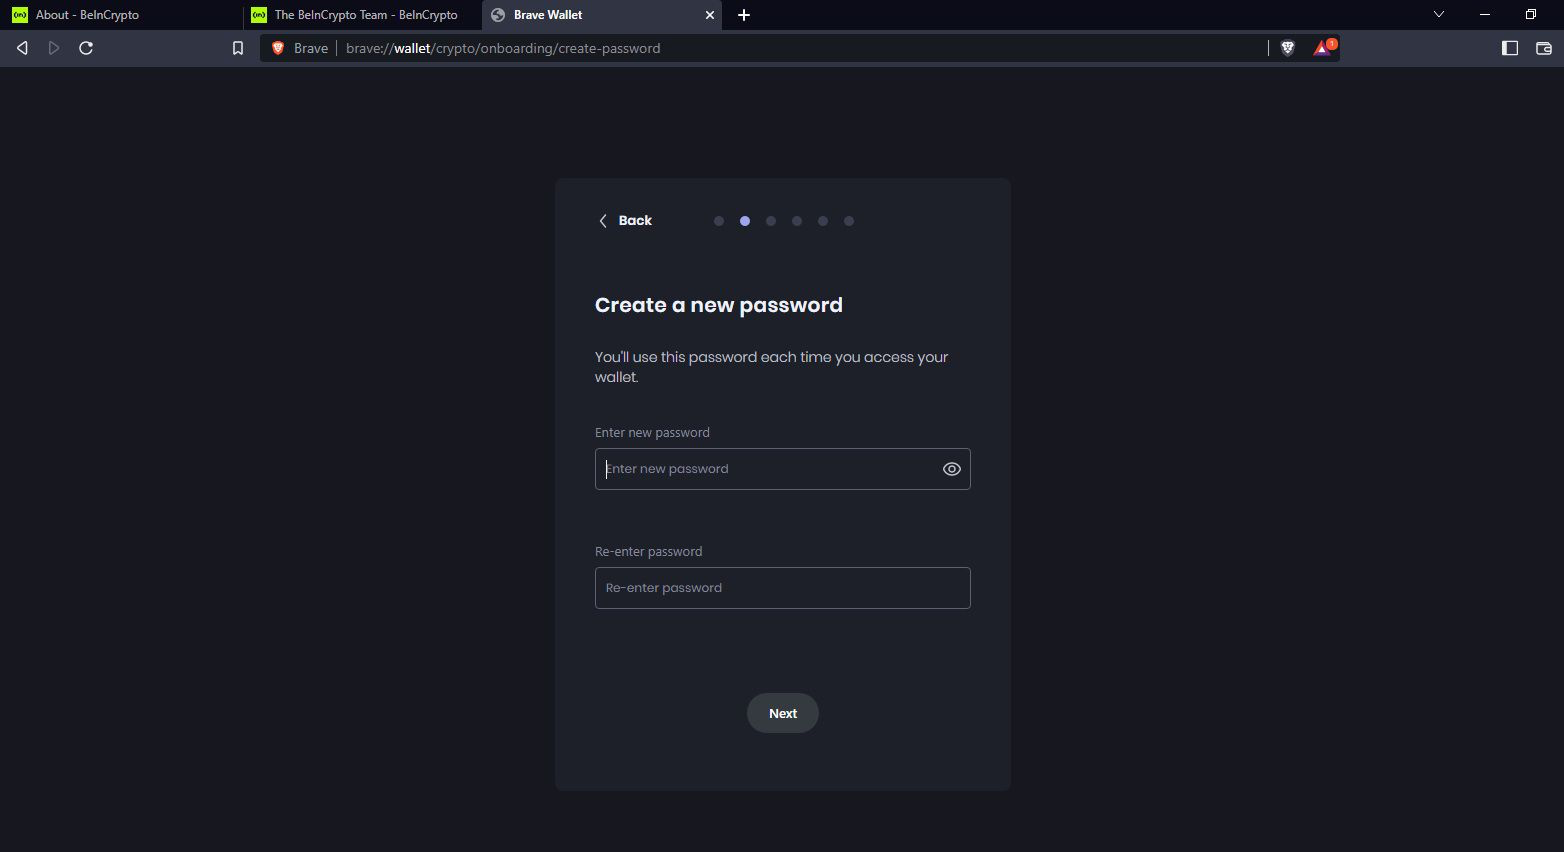Viewport: 1564px width, 852px height.
Task: Click the highlighted second progress dot
Action: coord(745,221)
